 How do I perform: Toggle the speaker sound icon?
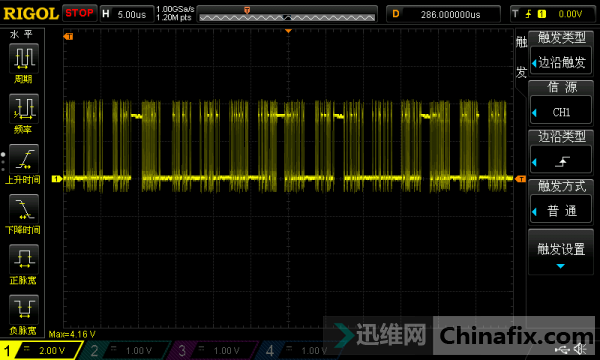point(580,349)
